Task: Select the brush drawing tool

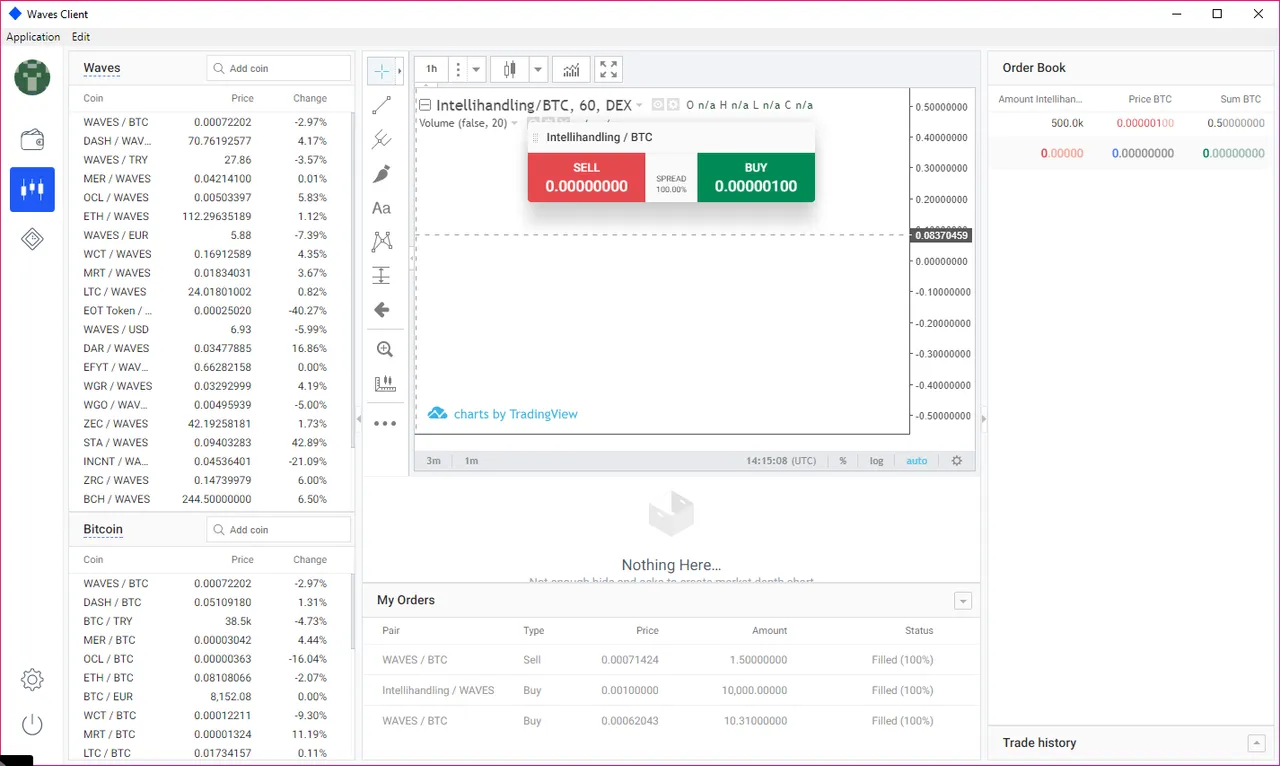Action: 382,174
